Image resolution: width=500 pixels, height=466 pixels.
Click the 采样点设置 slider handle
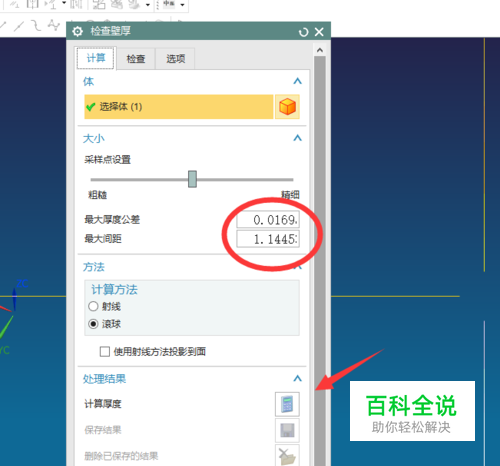tap(192, 179)
